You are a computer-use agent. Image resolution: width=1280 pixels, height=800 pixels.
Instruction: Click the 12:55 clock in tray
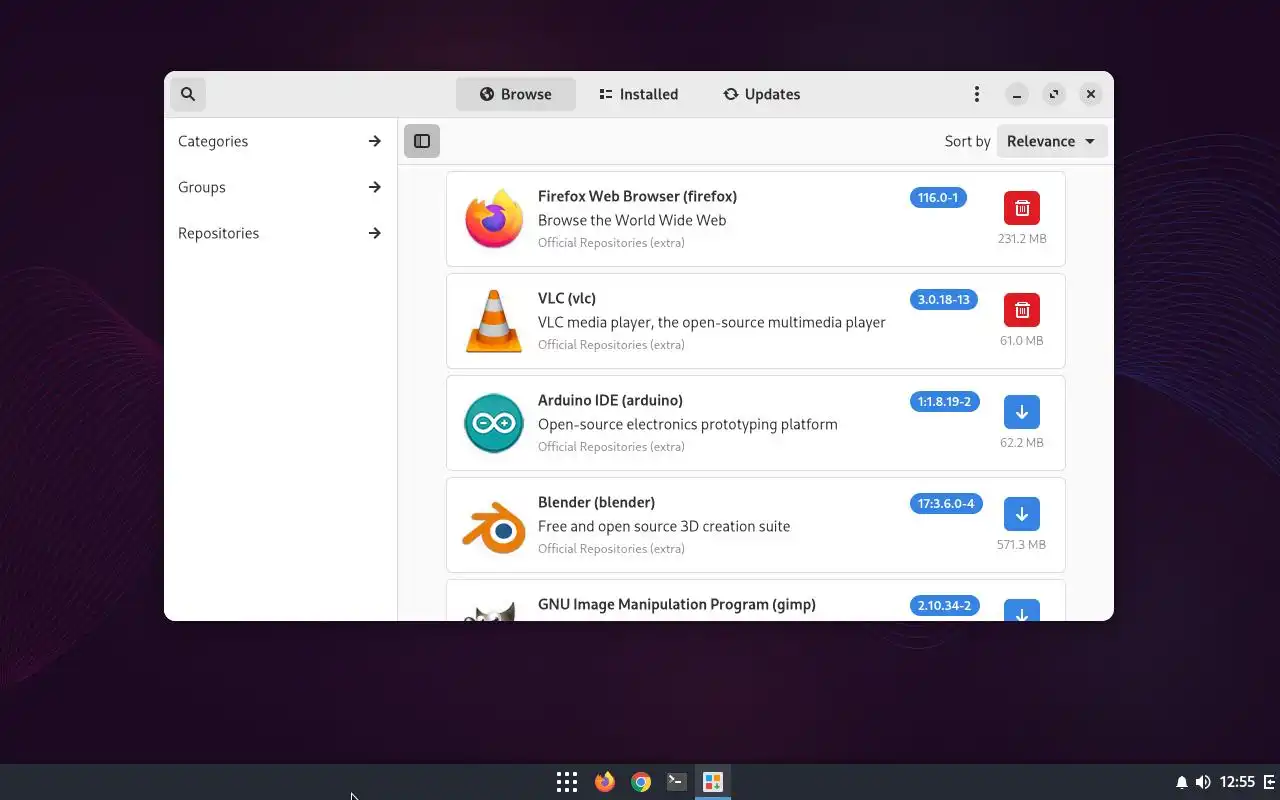point(1237,782)
